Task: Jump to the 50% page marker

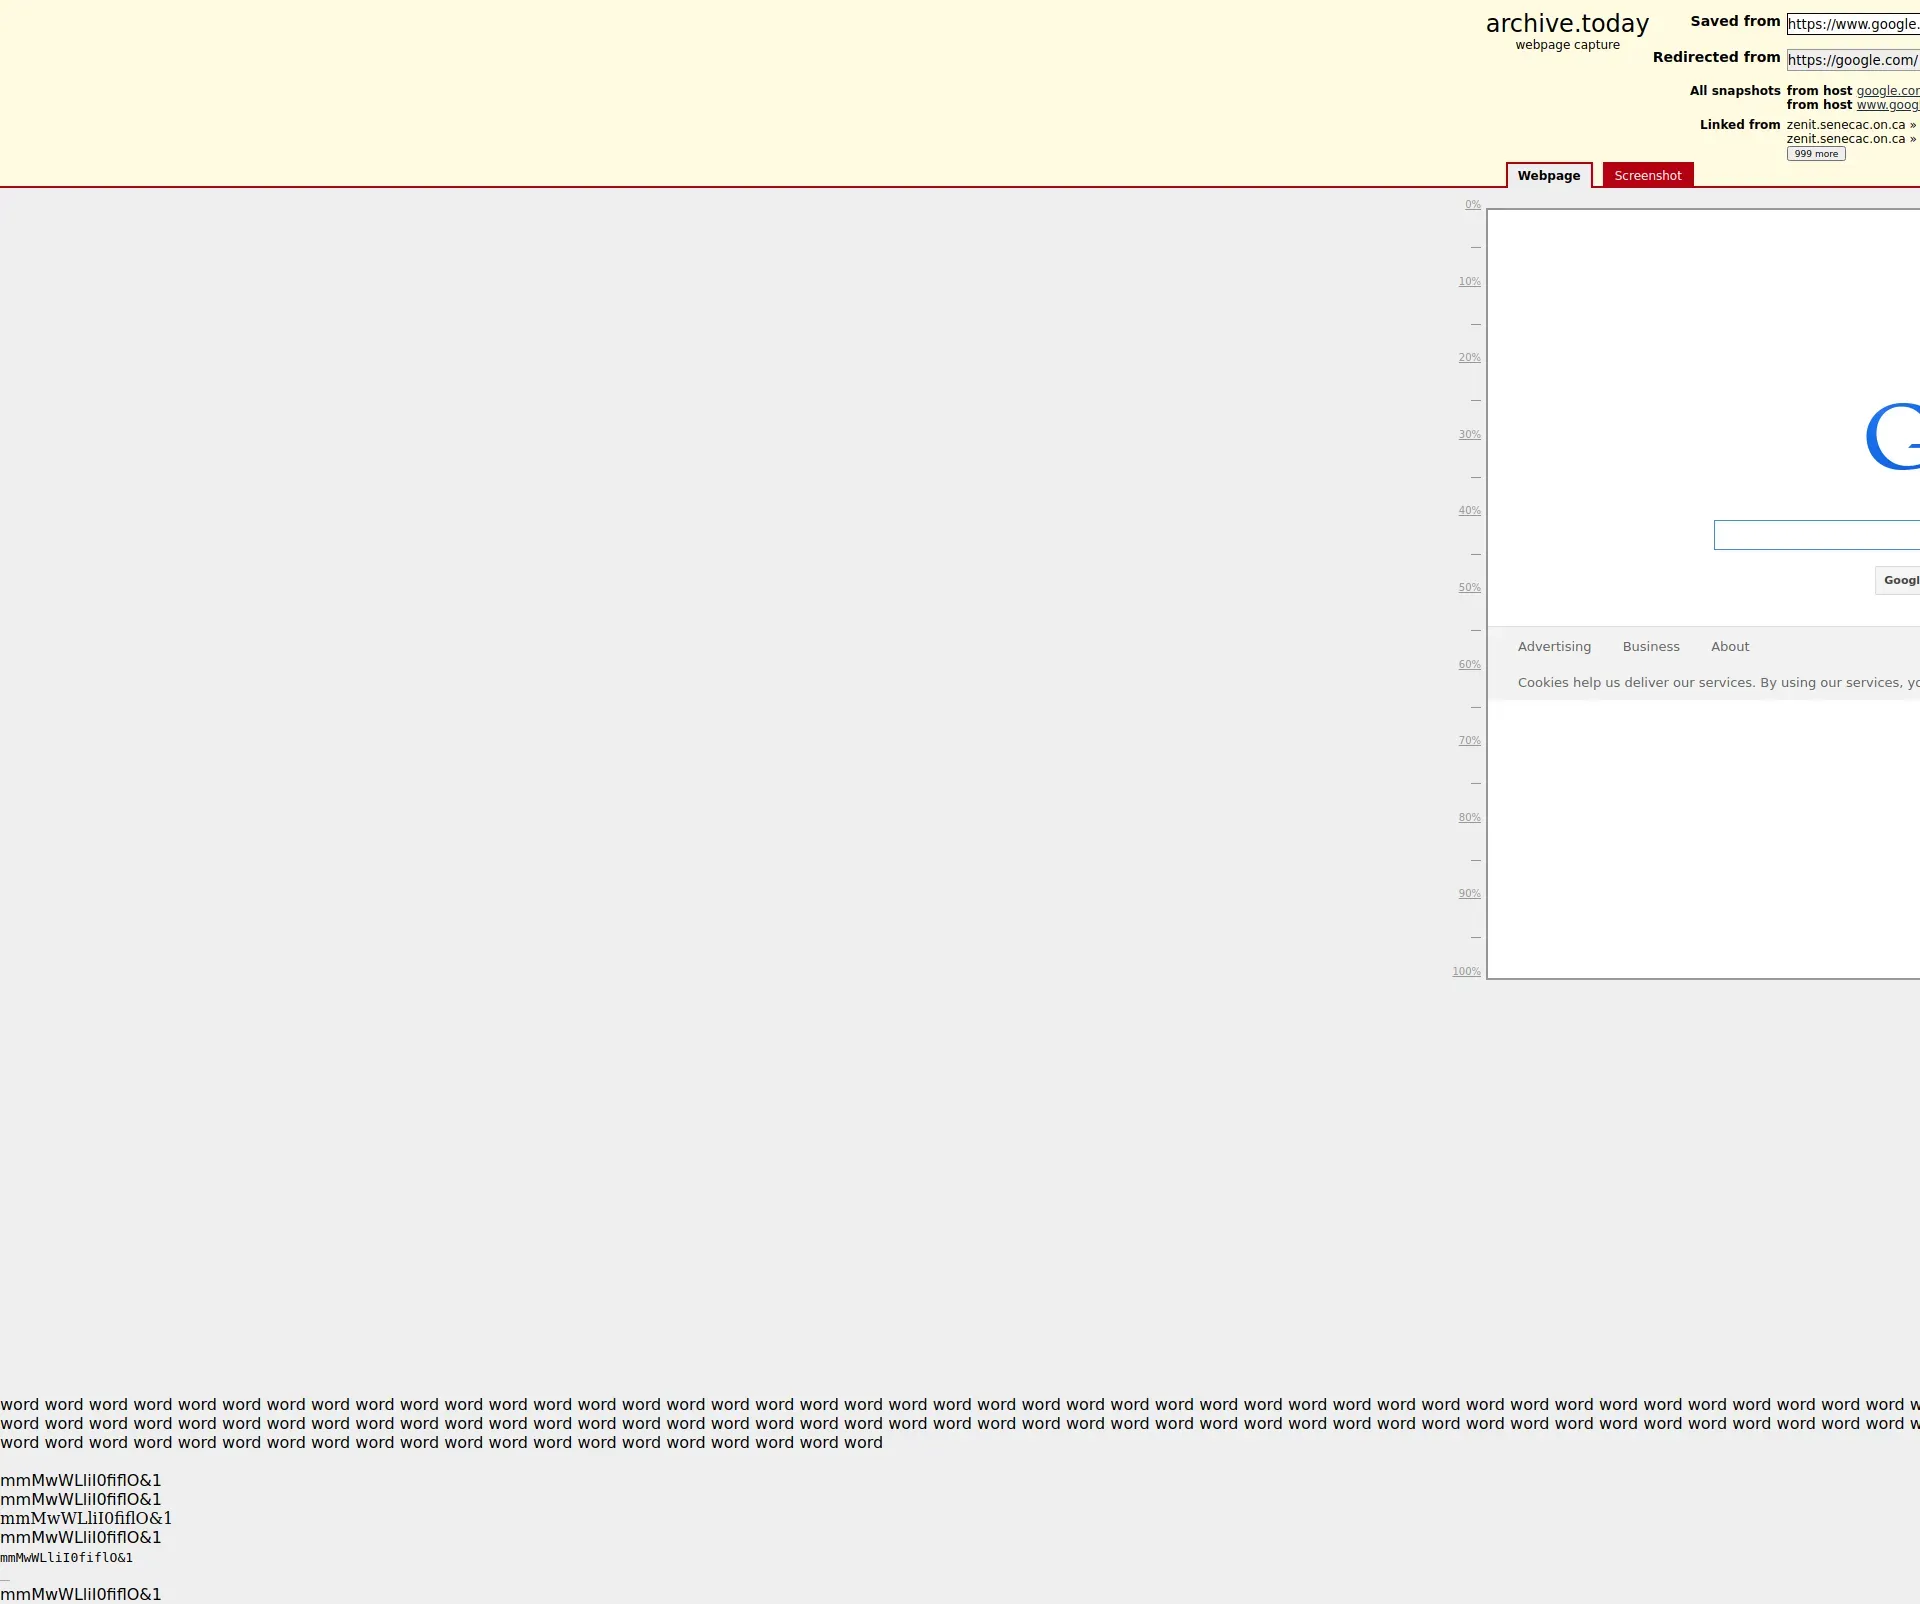Action: [x=1469, y=588]
